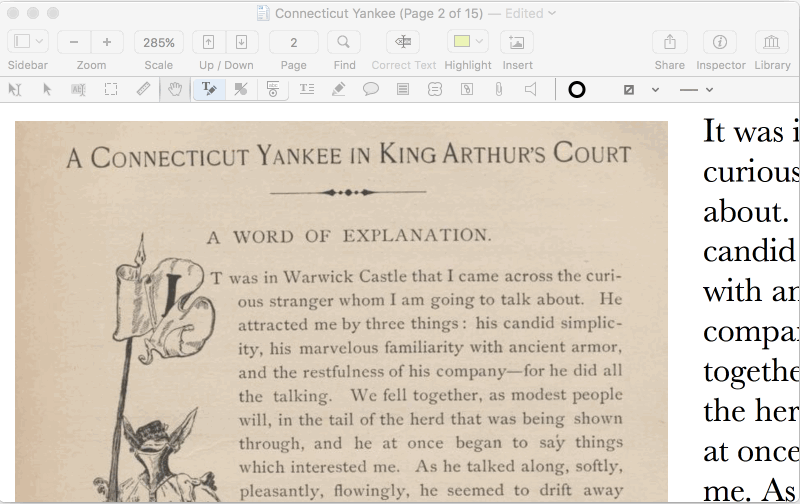800x504 pixels.
Task: Open the Share menu
Action: click(x=669, y=42)
